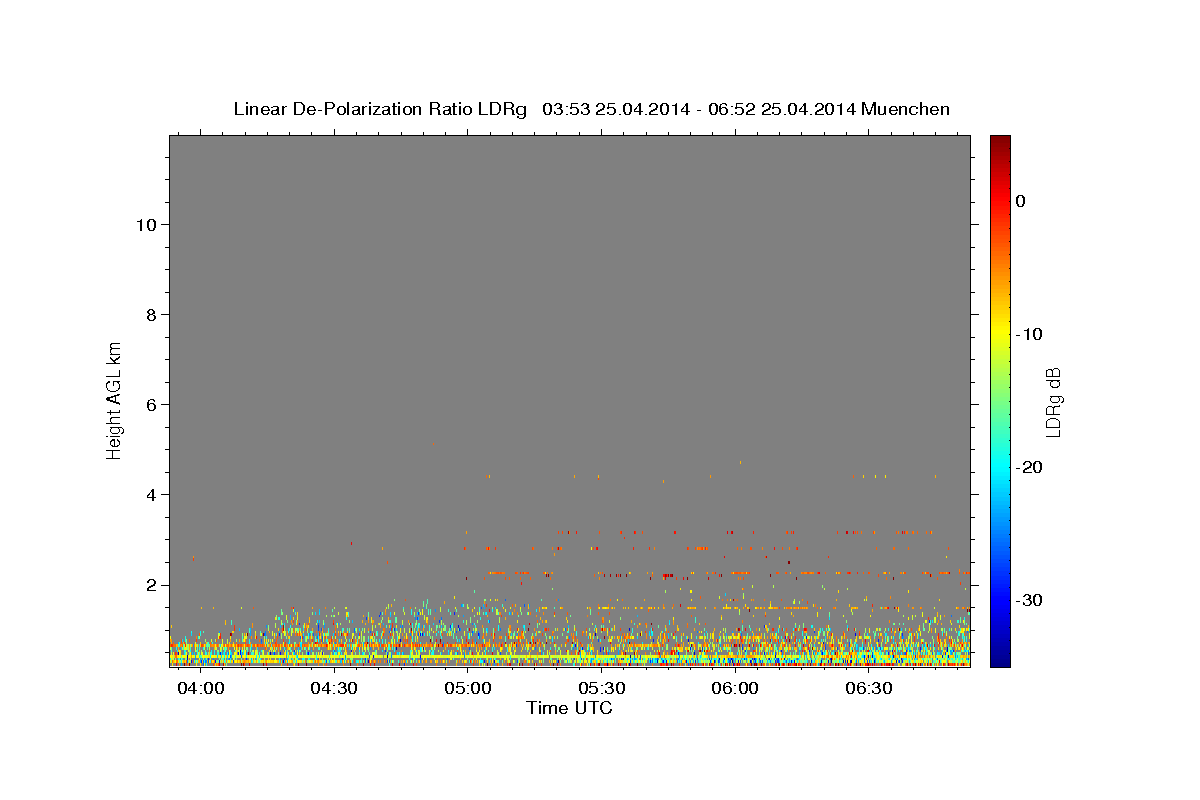Image resolution: width=1200 pixels, height=800 pixels.
Task: Click the 'LDRg dB' colorbar label
Action: point(1052,402)
